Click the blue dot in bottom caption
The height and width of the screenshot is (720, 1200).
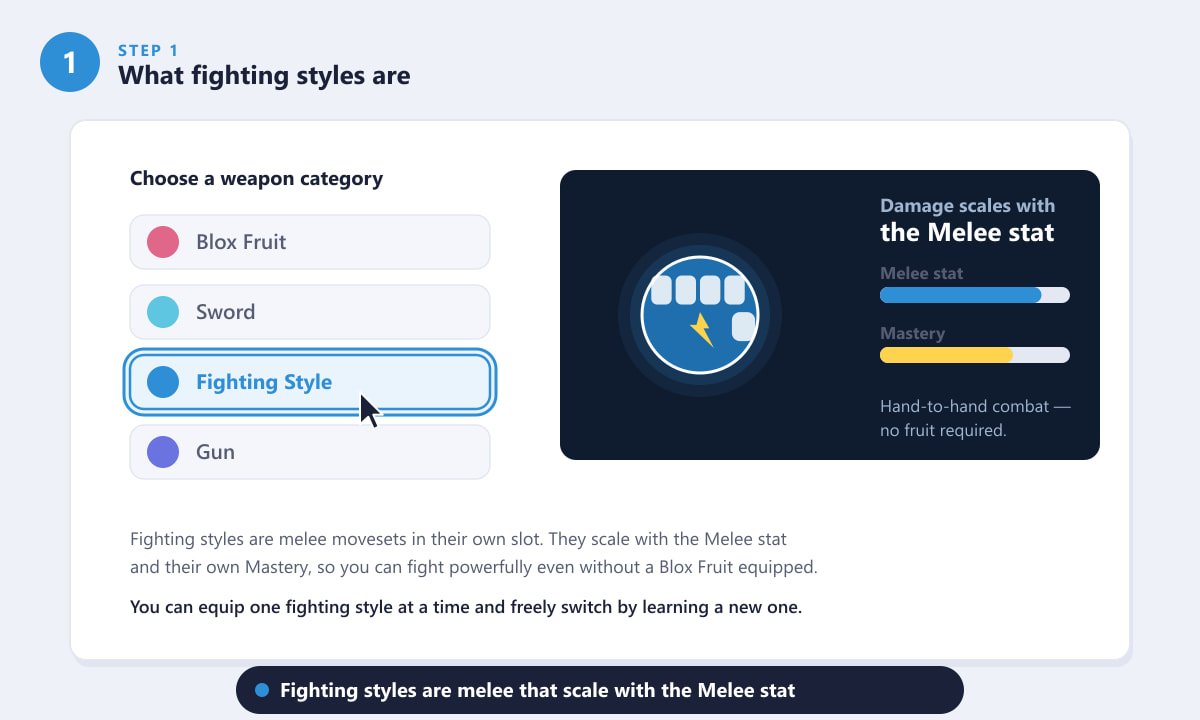pyautogui.click(x=263, y=690)
